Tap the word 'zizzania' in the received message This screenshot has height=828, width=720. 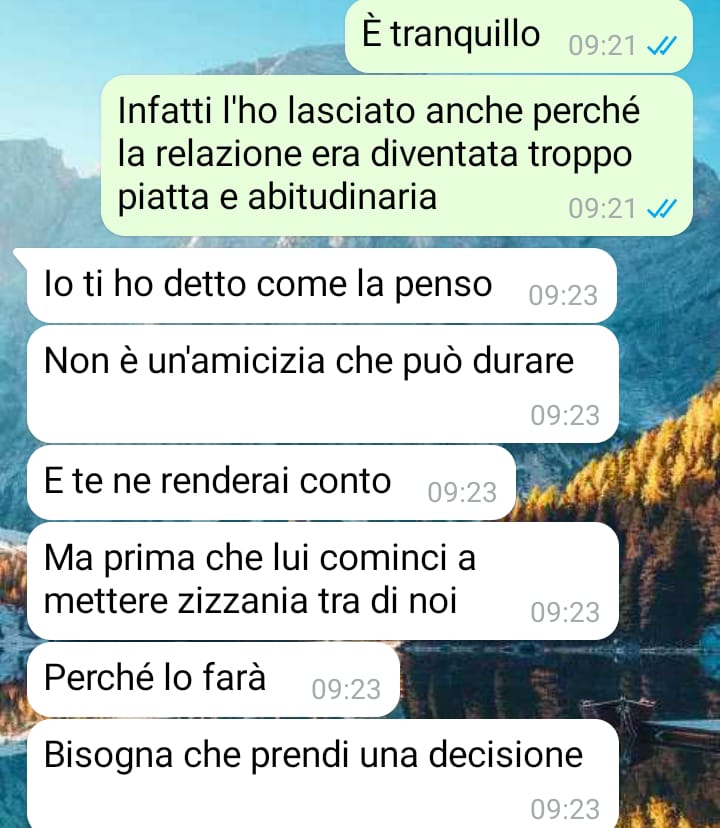point(243,601)
